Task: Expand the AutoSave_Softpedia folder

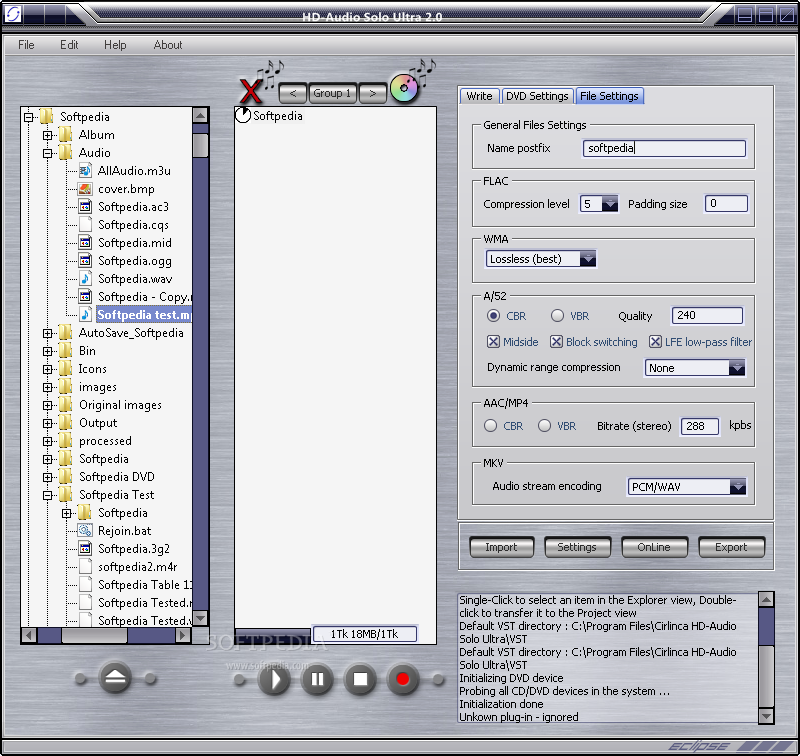Action: (47, 333)
